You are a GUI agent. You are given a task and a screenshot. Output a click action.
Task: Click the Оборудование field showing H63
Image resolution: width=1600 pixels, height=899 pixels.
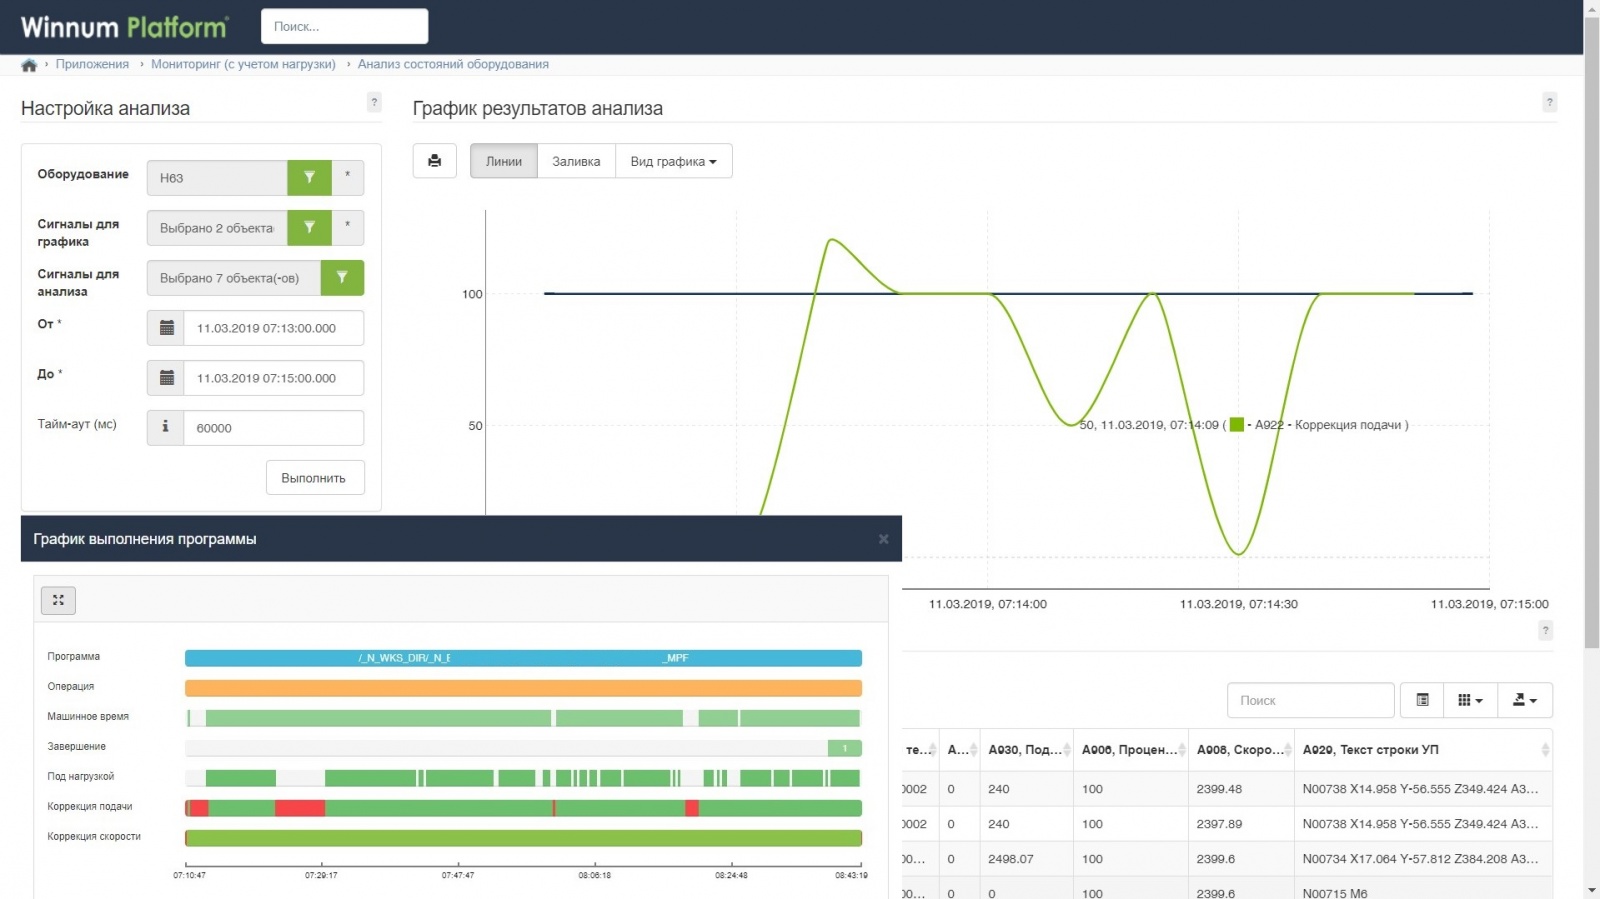(217, 178)
